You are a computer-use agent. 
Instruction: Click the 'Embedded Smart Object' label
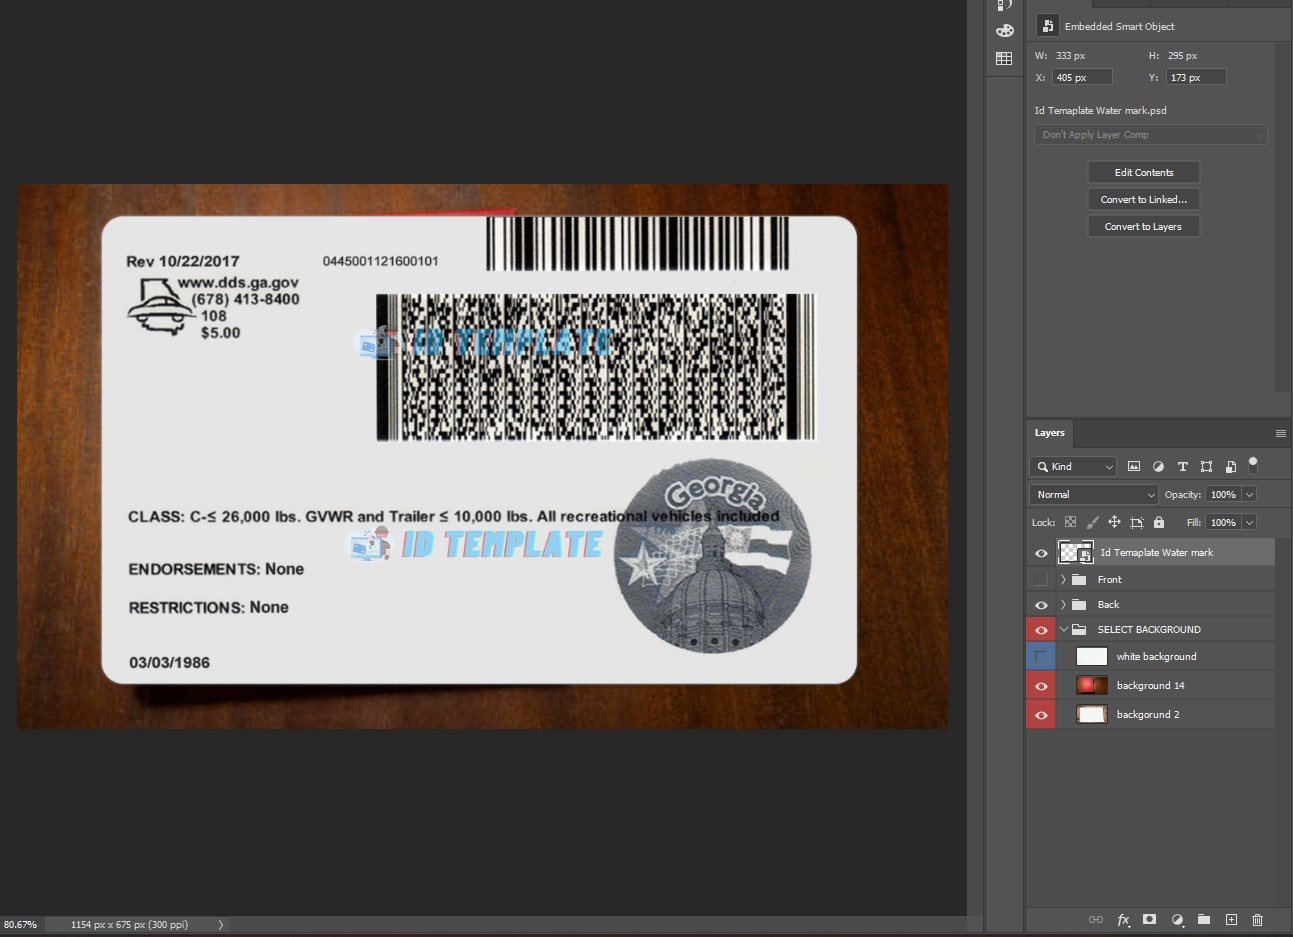1119,27
